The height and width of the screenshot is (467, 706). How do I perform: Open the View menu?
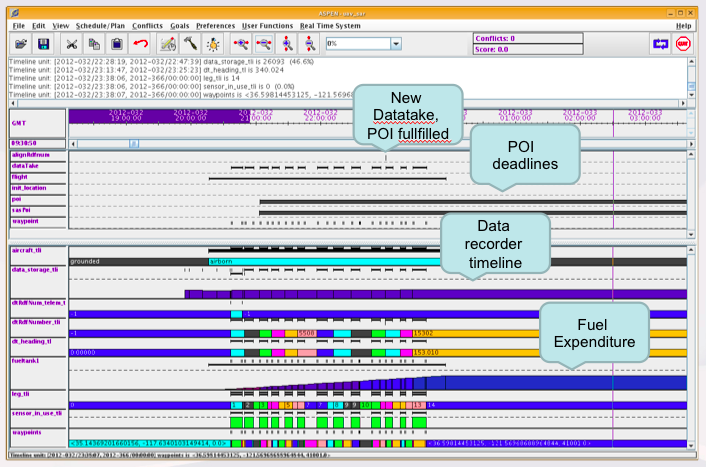60,26
